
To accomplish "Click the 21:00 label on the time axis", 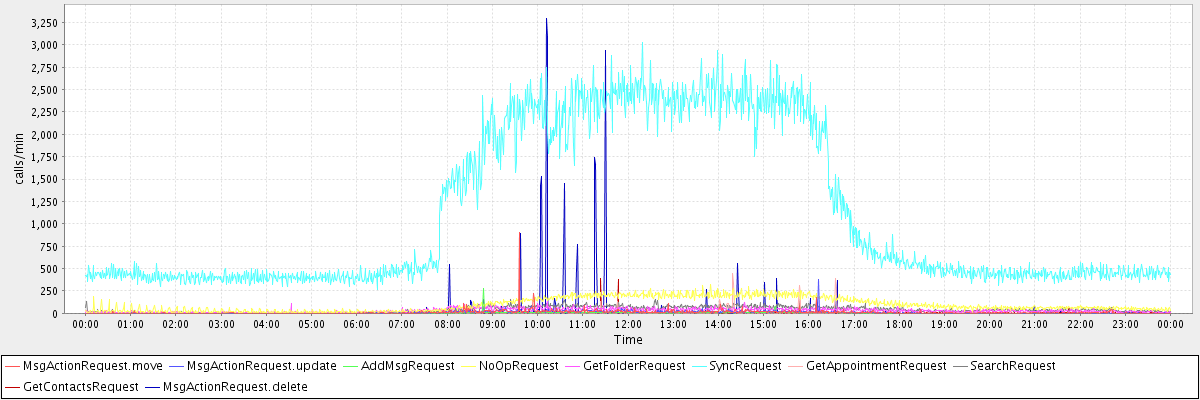I will pyautogui.click(x=1035, y=324).
